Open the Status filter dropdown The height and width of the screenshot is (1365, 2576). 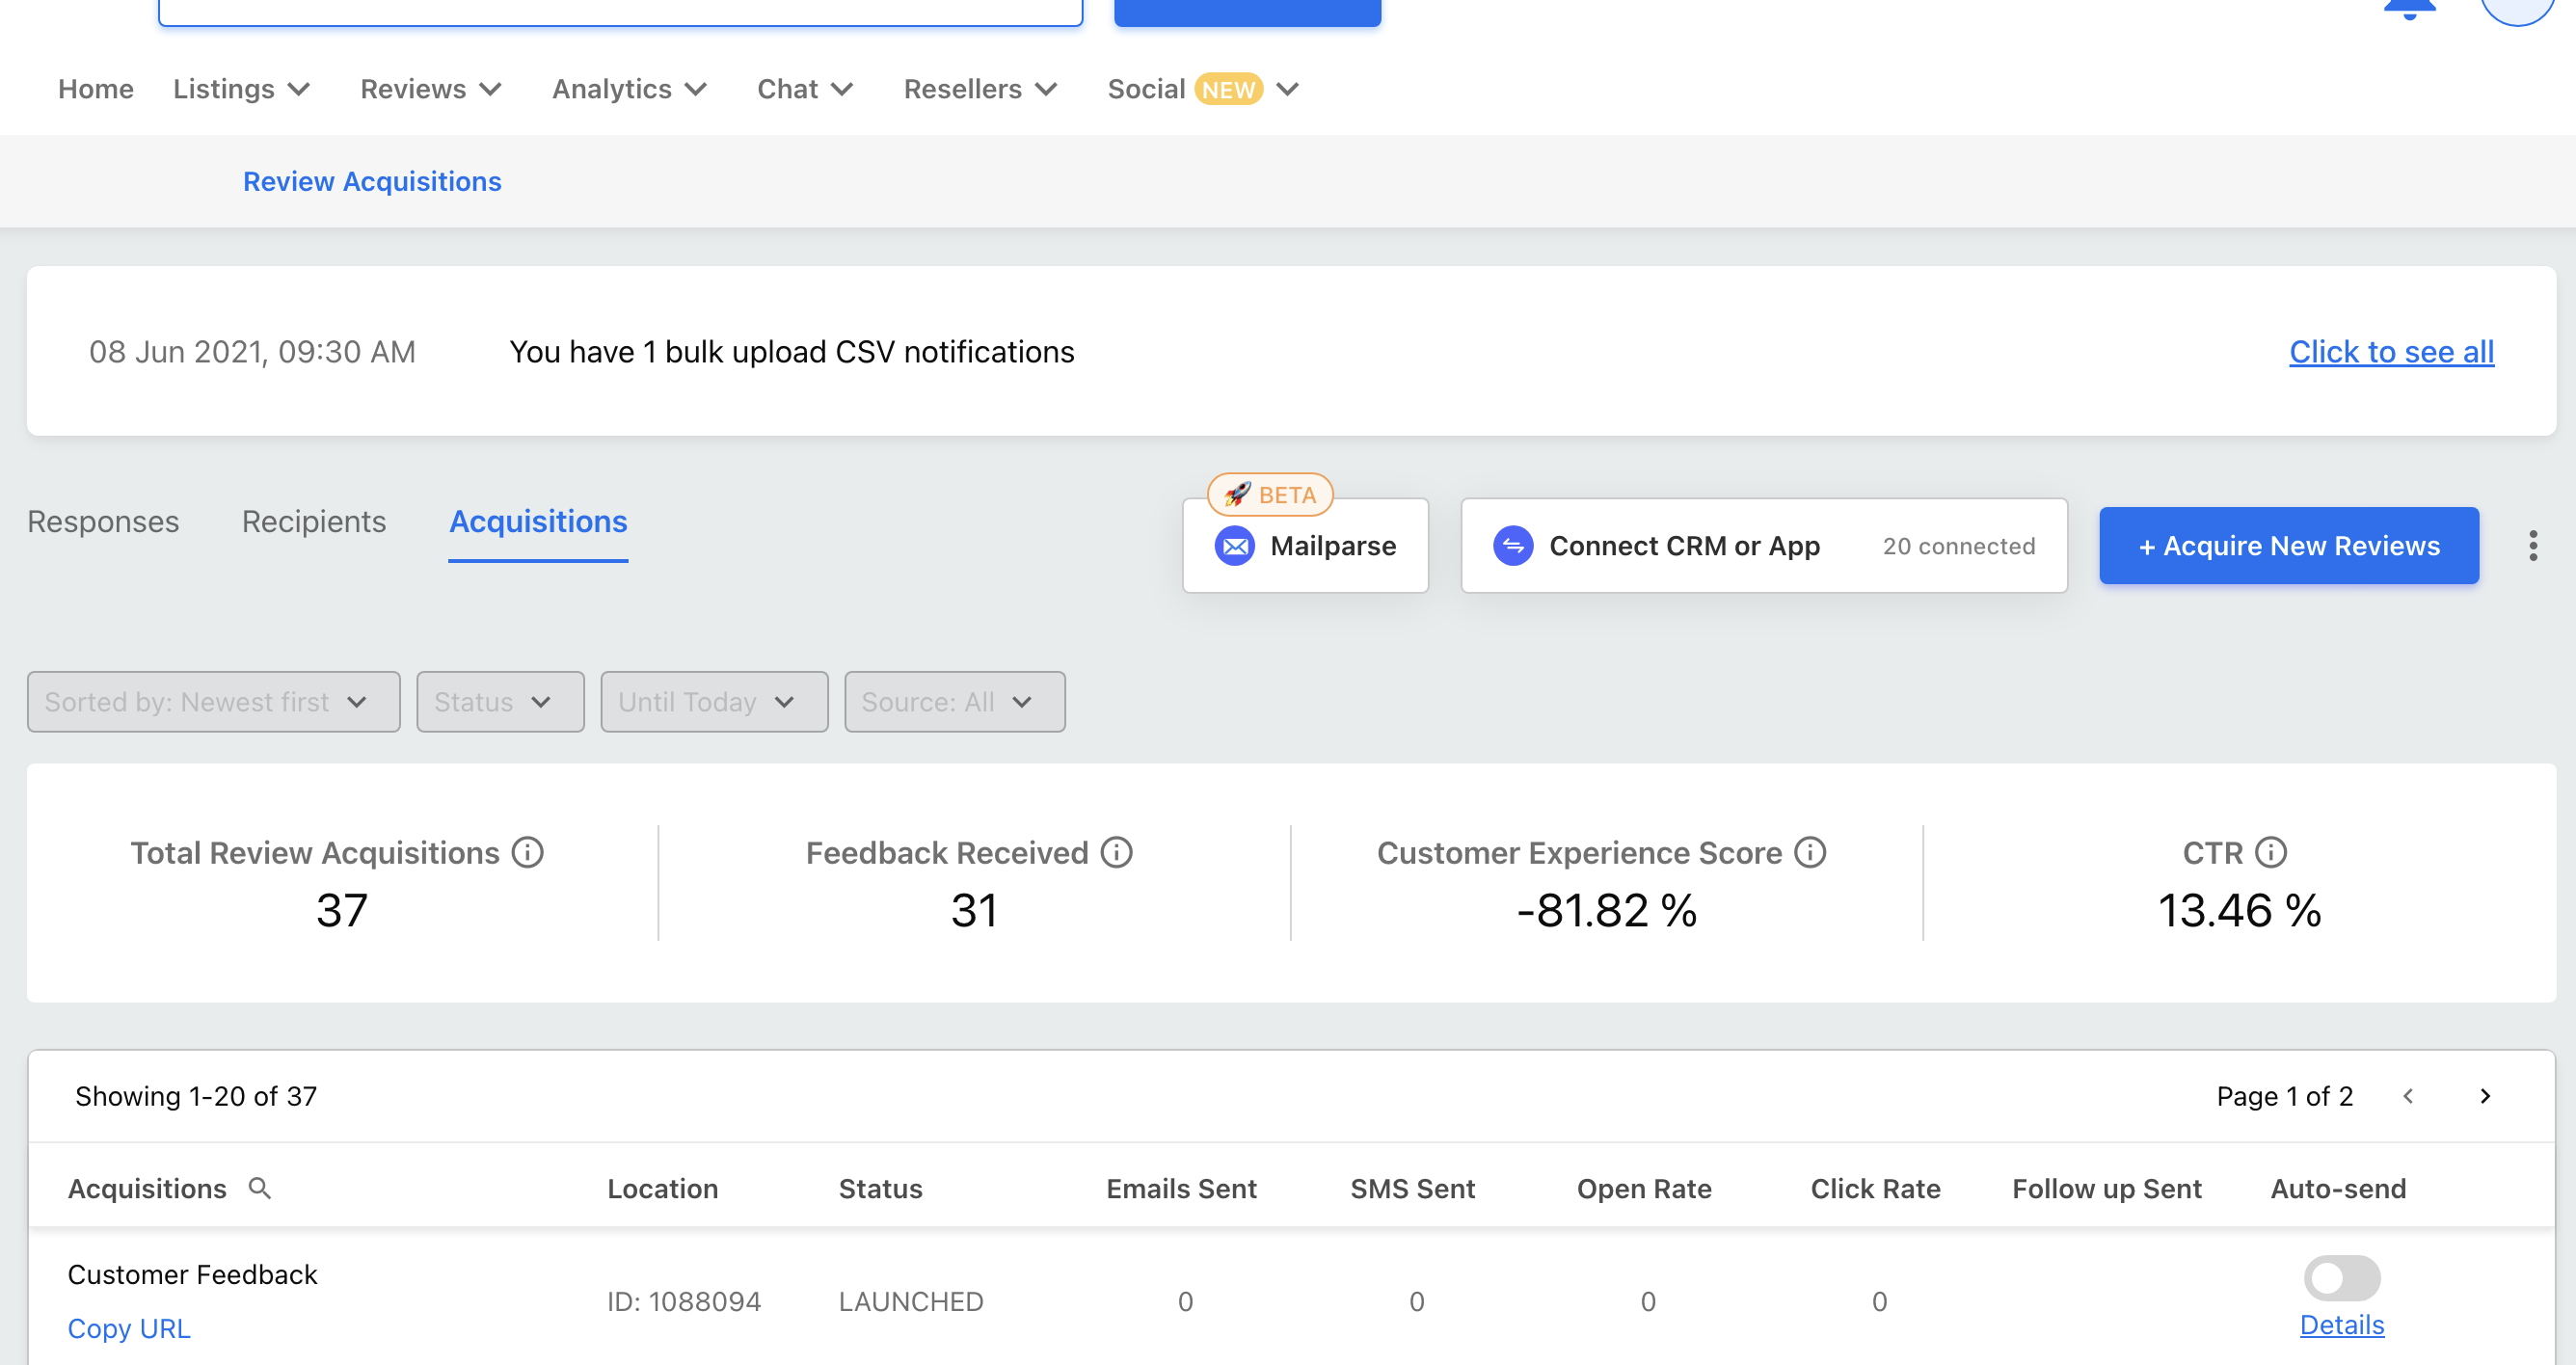[500, 702]
